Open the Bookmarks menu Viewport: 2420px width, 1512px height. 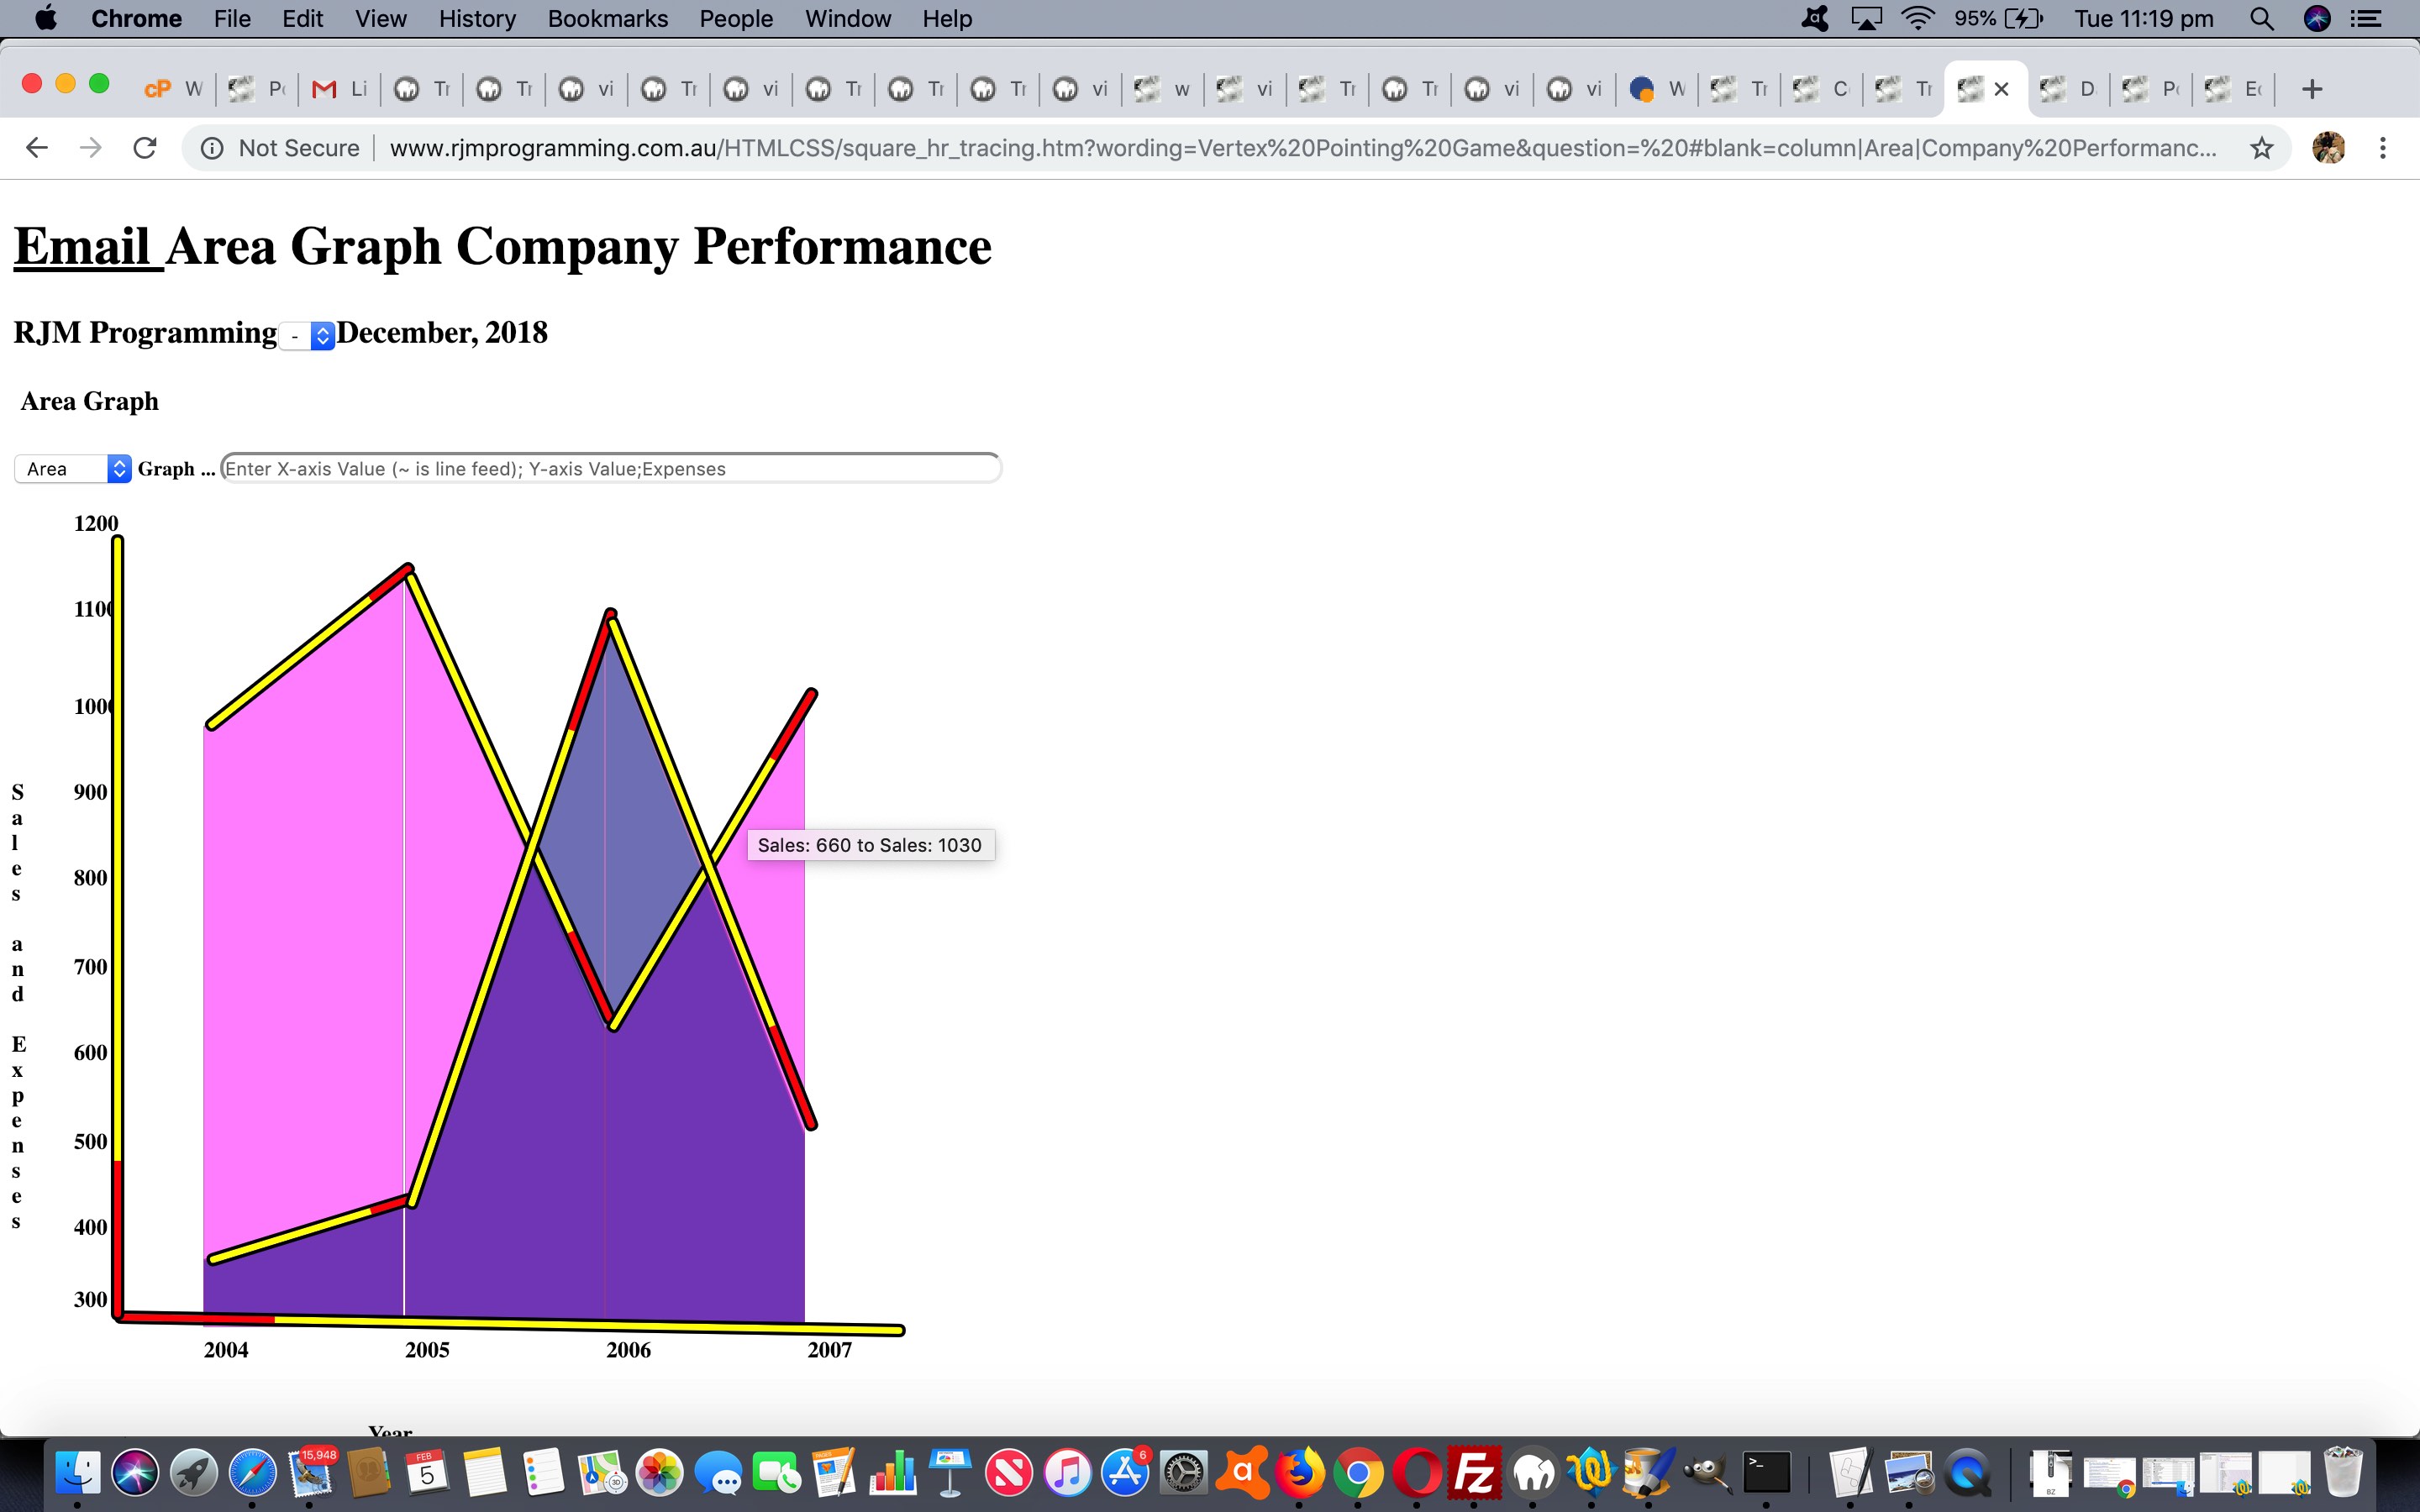607,18
